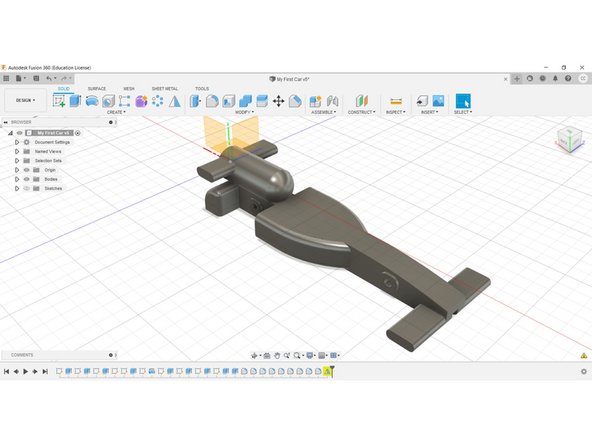Click the Look At camera icon
592x444 pixels.
pos(267,355)
